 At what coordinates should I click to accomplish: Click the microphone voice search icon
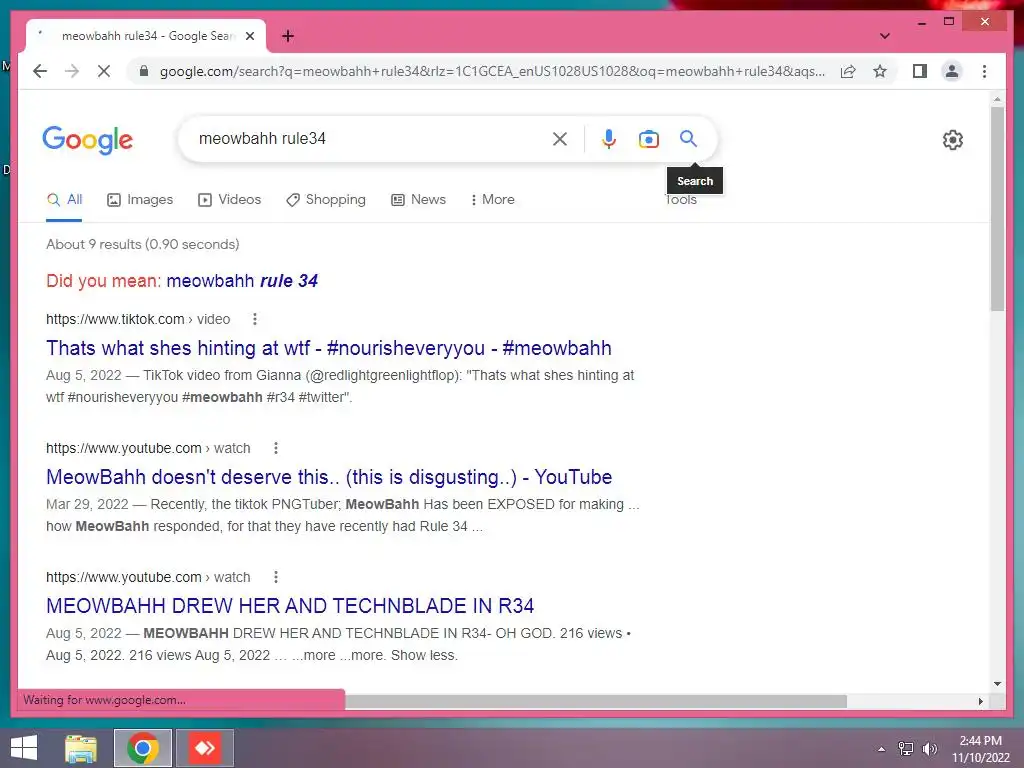point(608,138)
